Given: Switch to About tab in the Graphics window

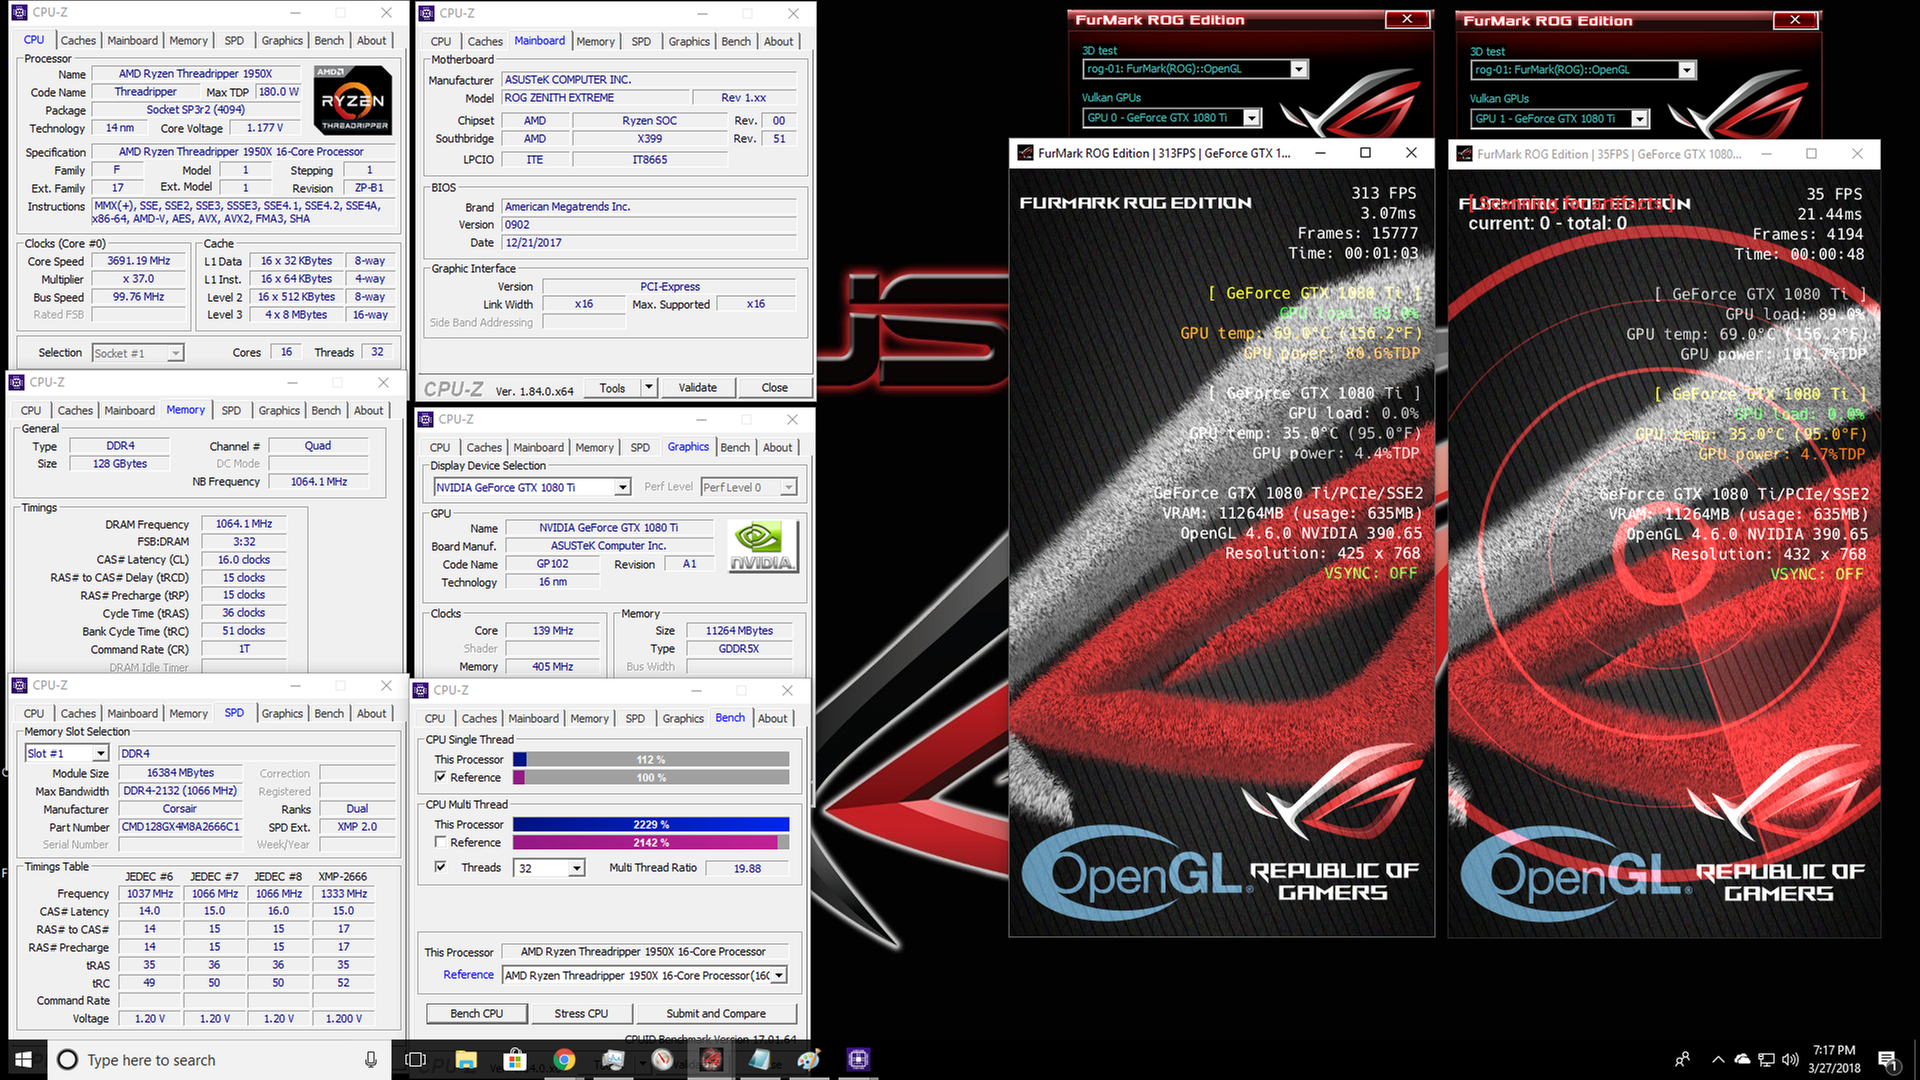Looking at the screenshot, I should coord(777,447).
